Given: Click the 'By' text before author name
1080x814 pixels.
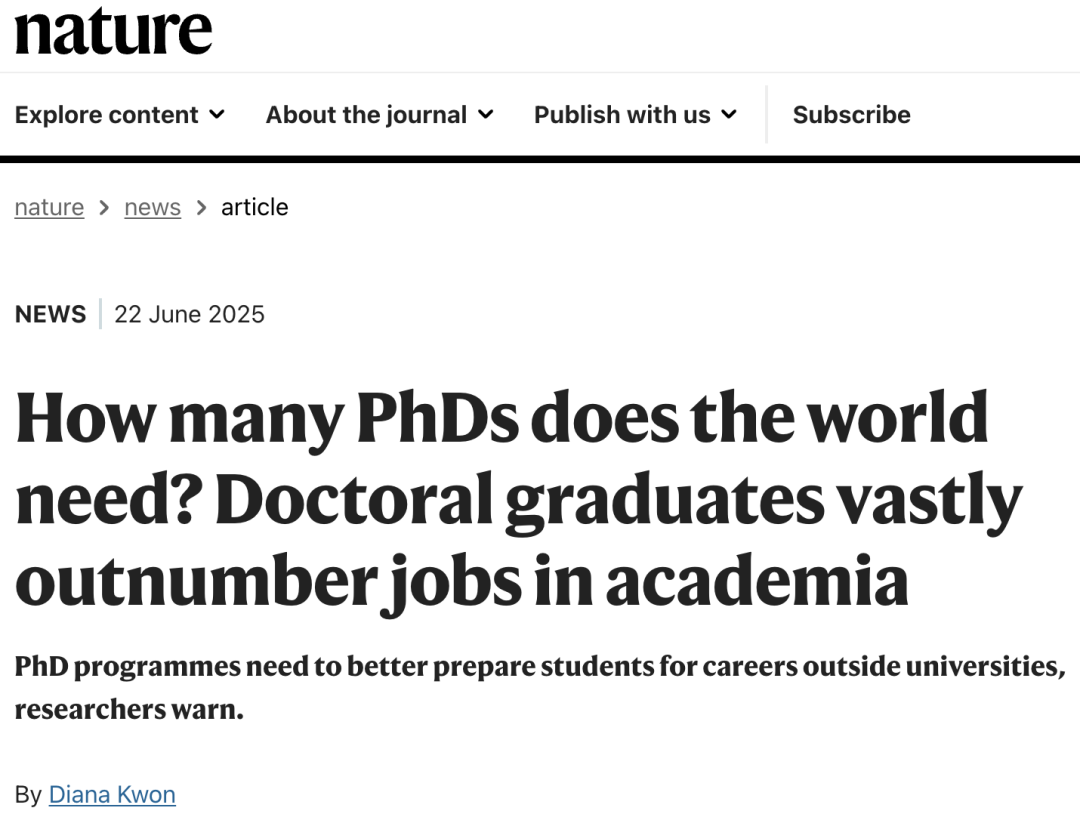Looking at the screenshot, I should coord(28,795).
